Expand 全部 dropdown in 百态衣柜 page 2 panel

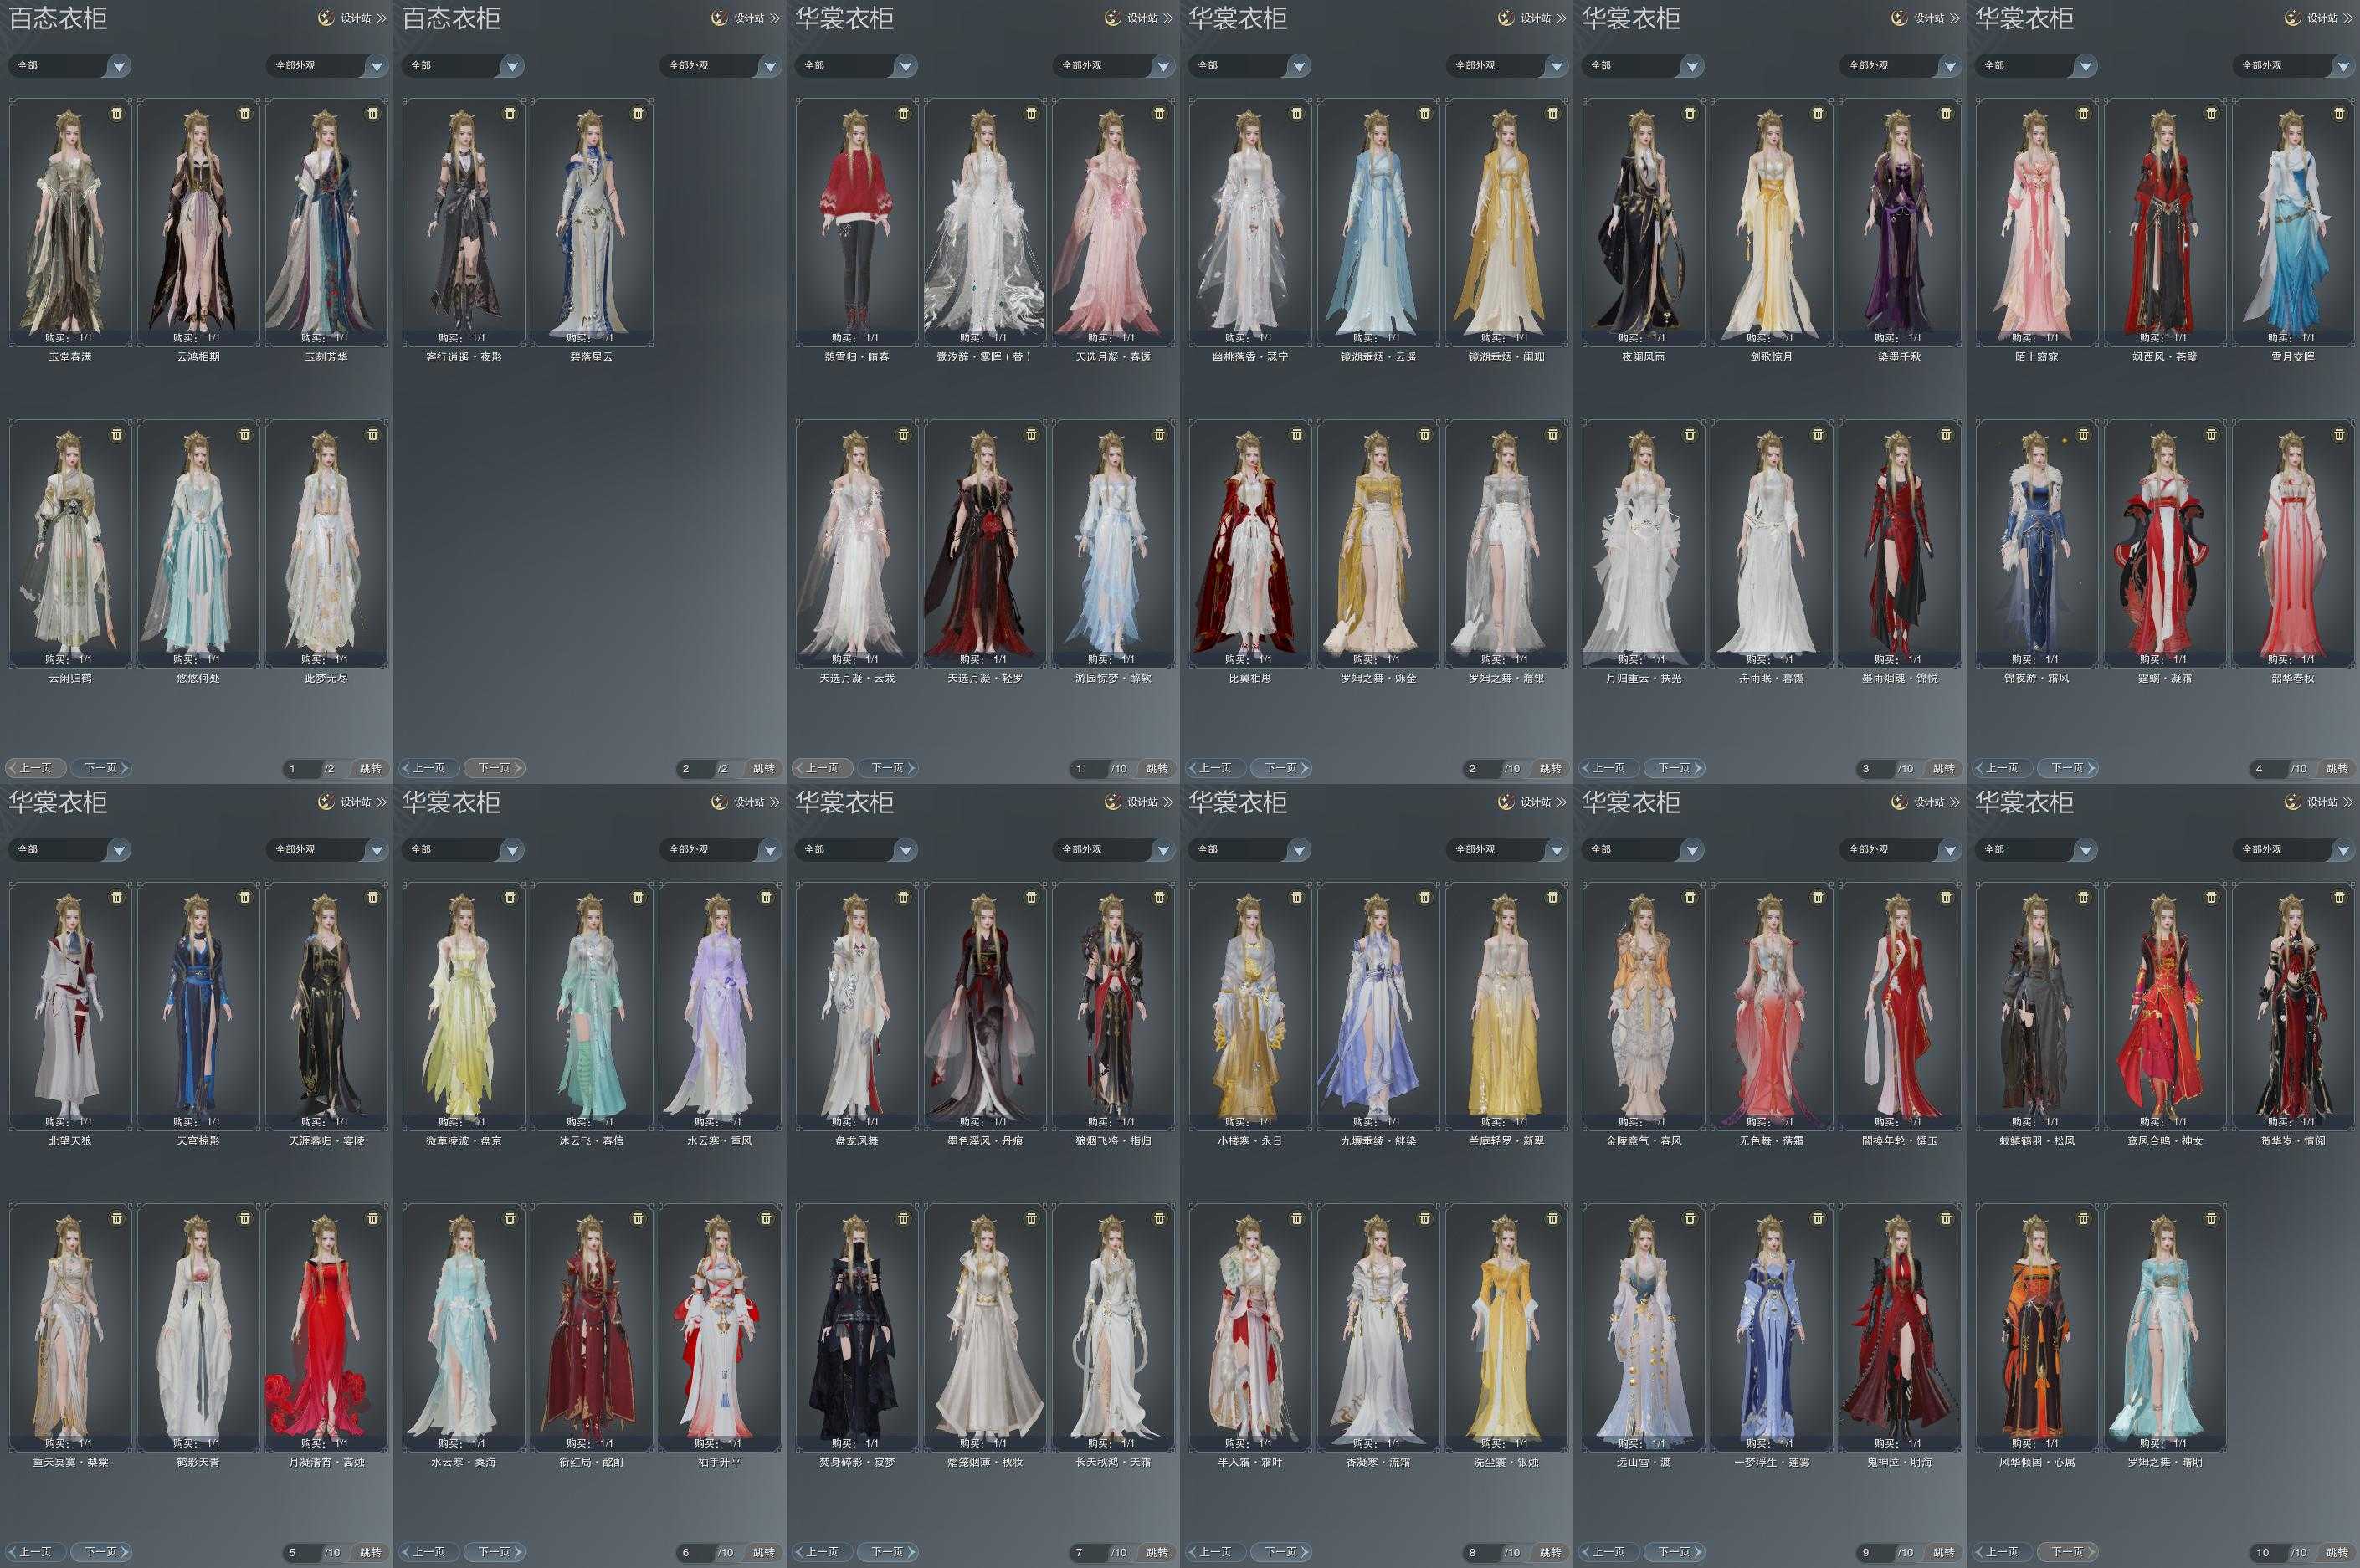512,66
